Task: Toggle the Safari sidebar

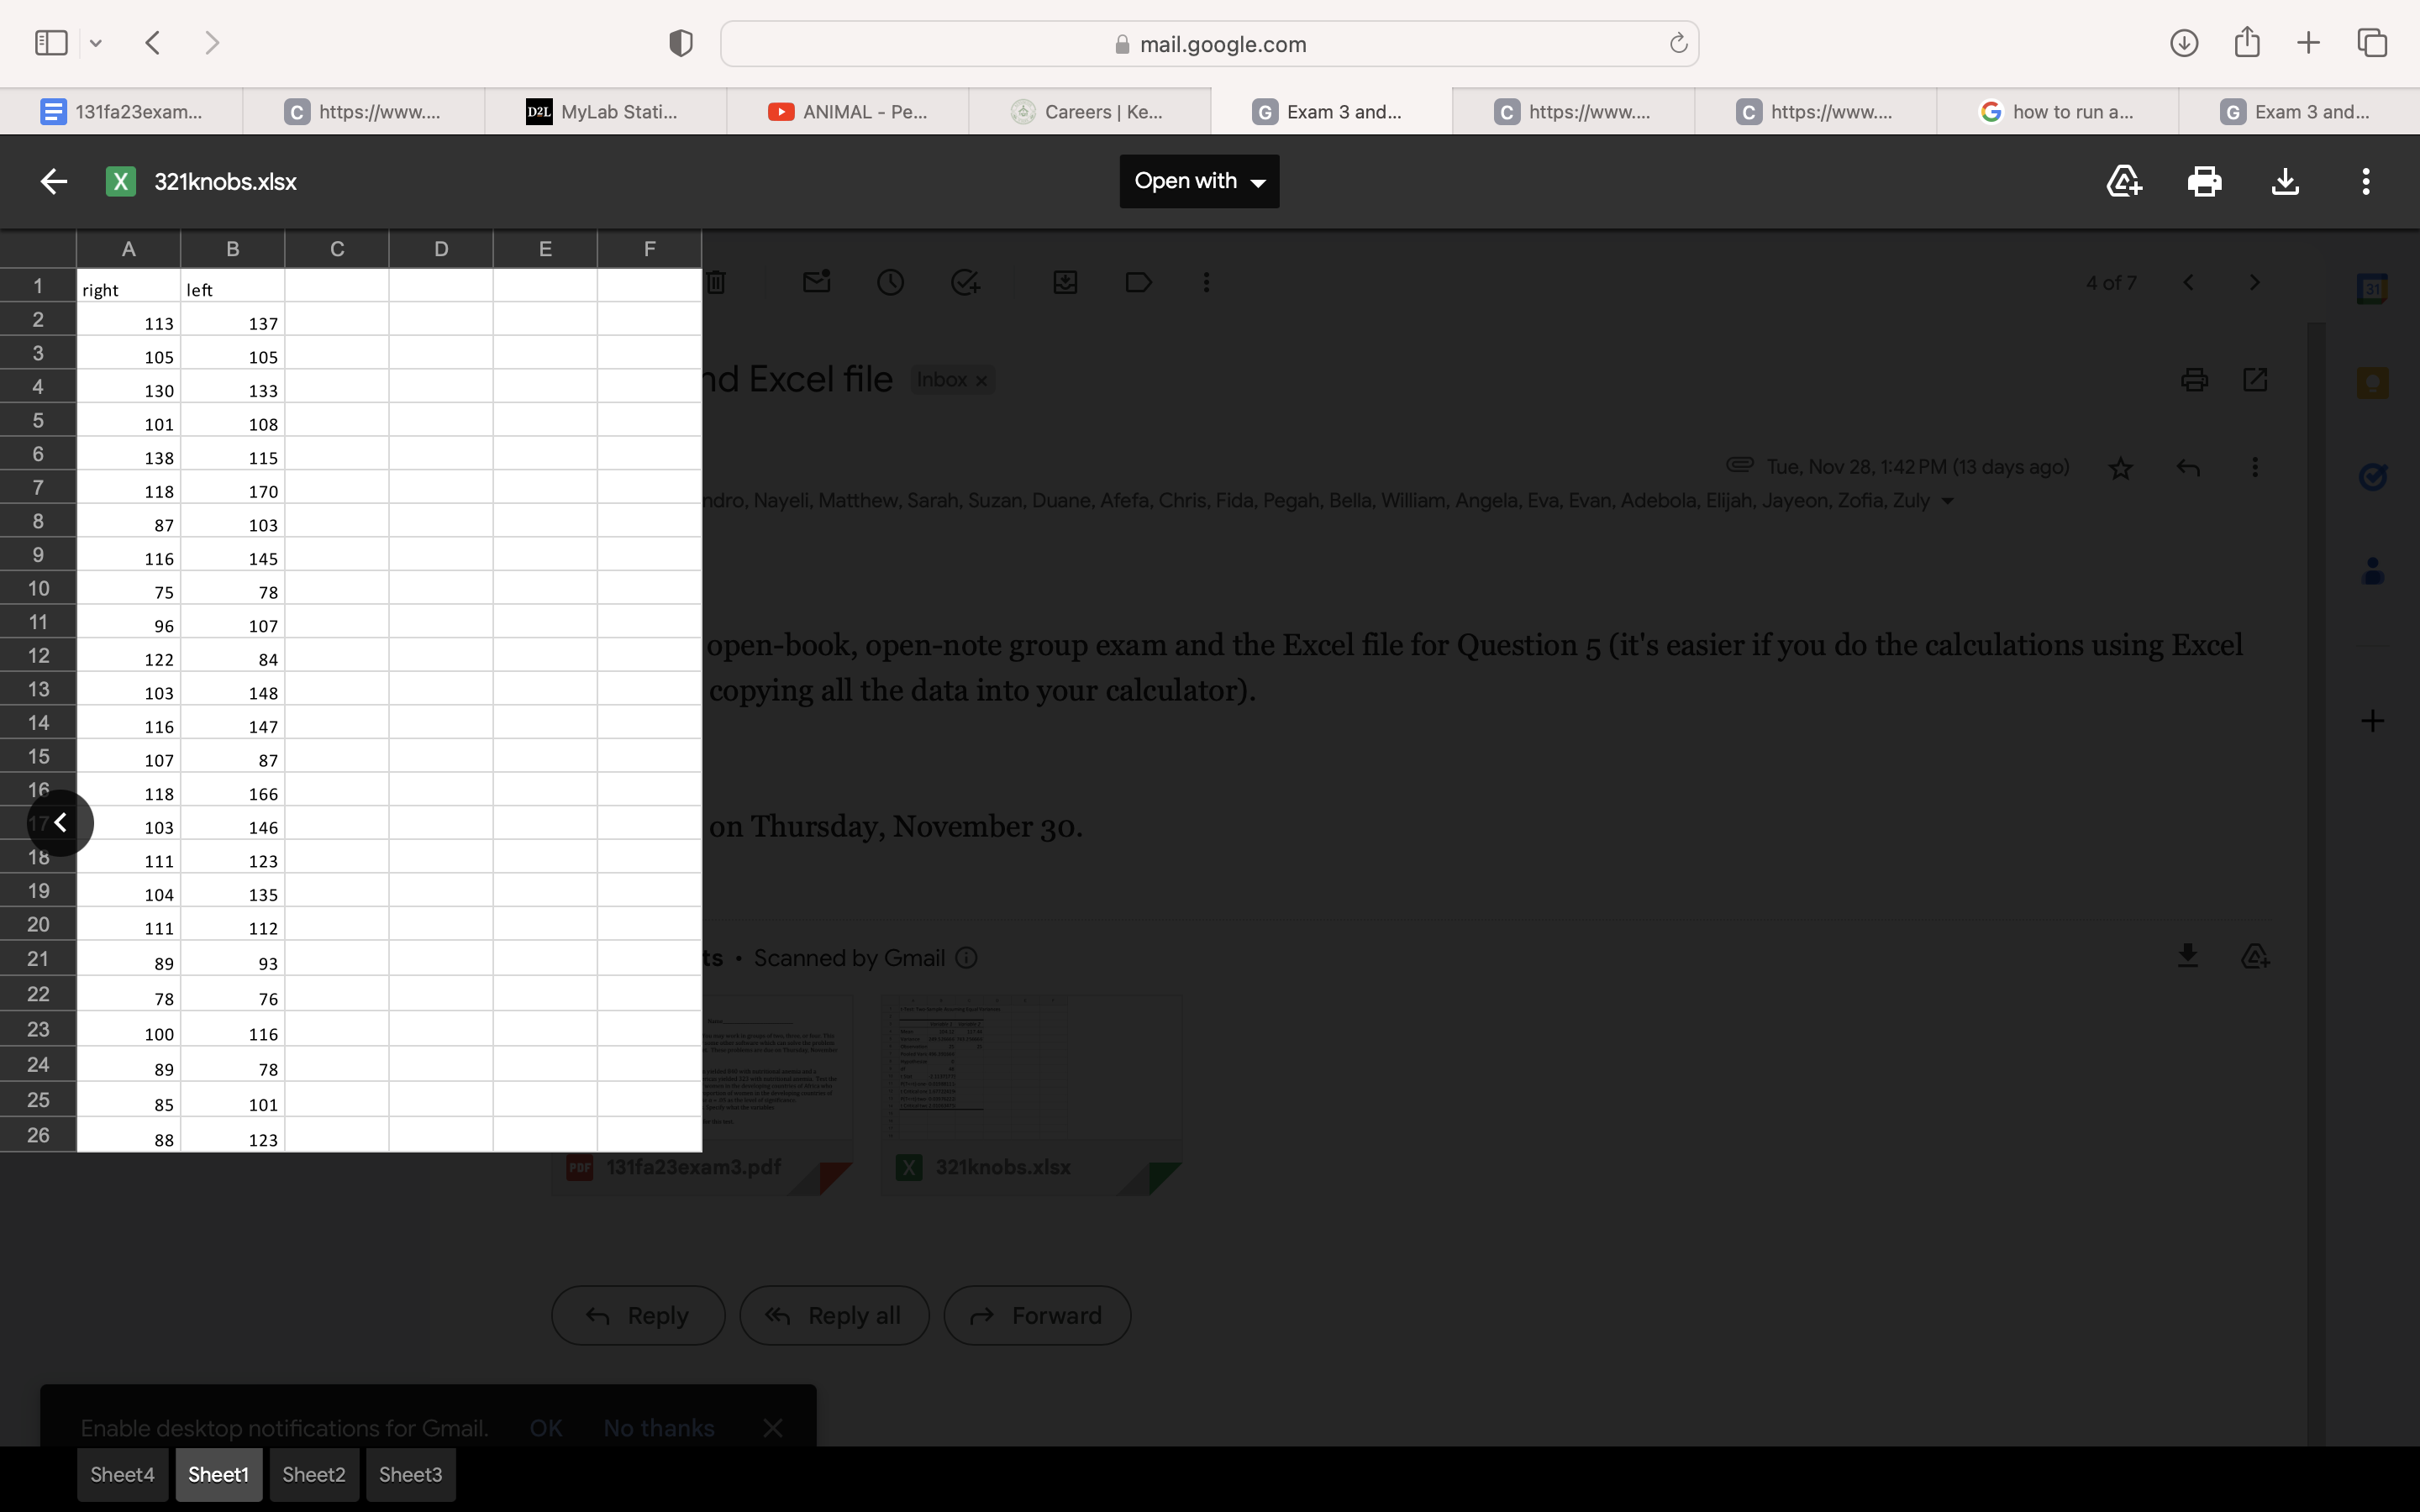Action: pos(51,43)
